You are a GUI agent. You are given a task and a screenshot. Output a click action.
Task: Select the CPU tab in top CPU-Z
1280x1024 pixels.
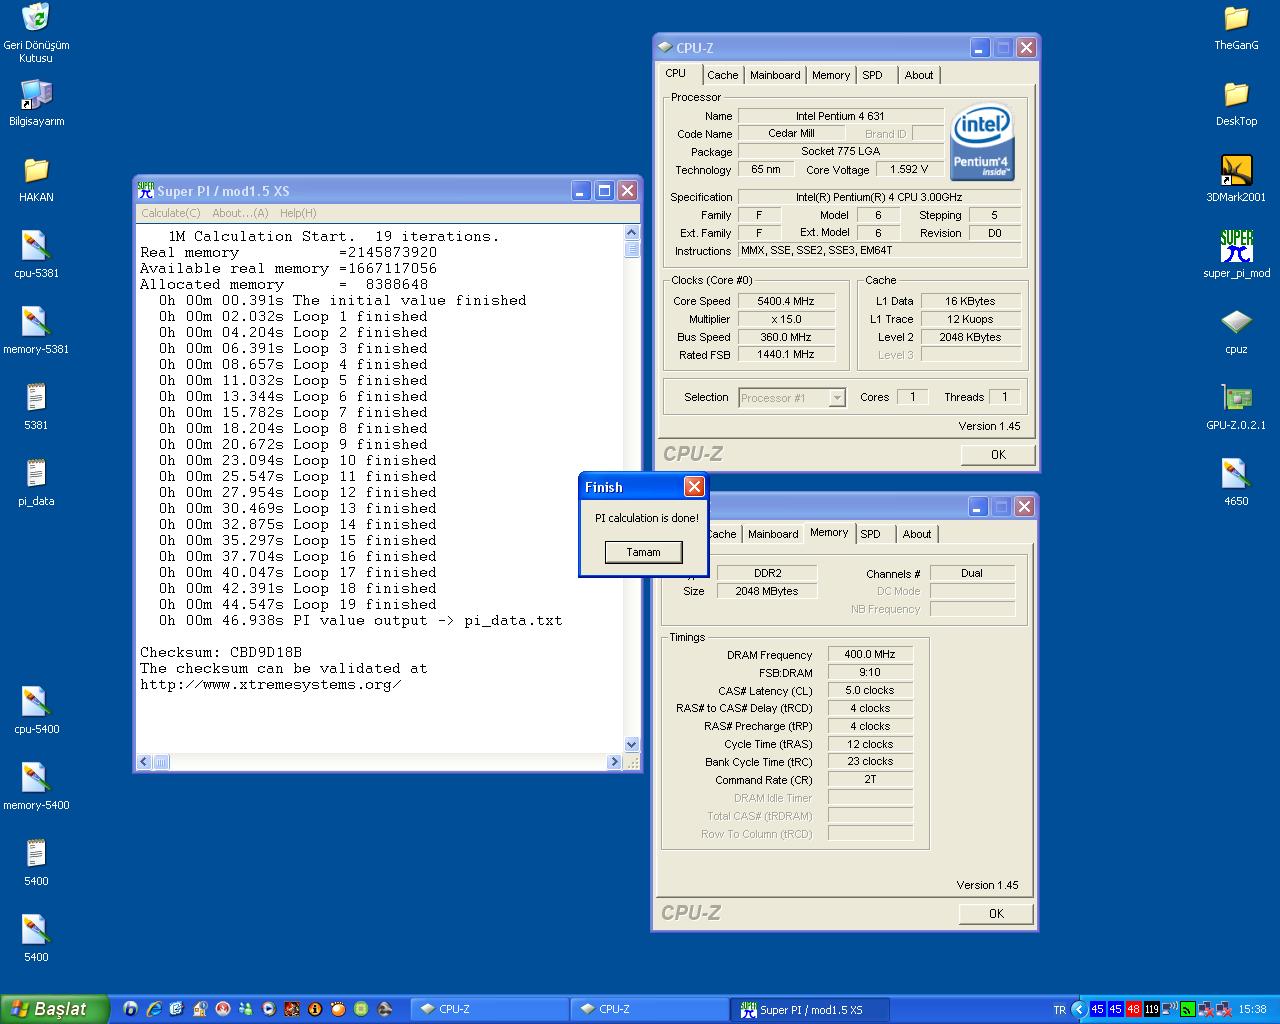(676, 73)
